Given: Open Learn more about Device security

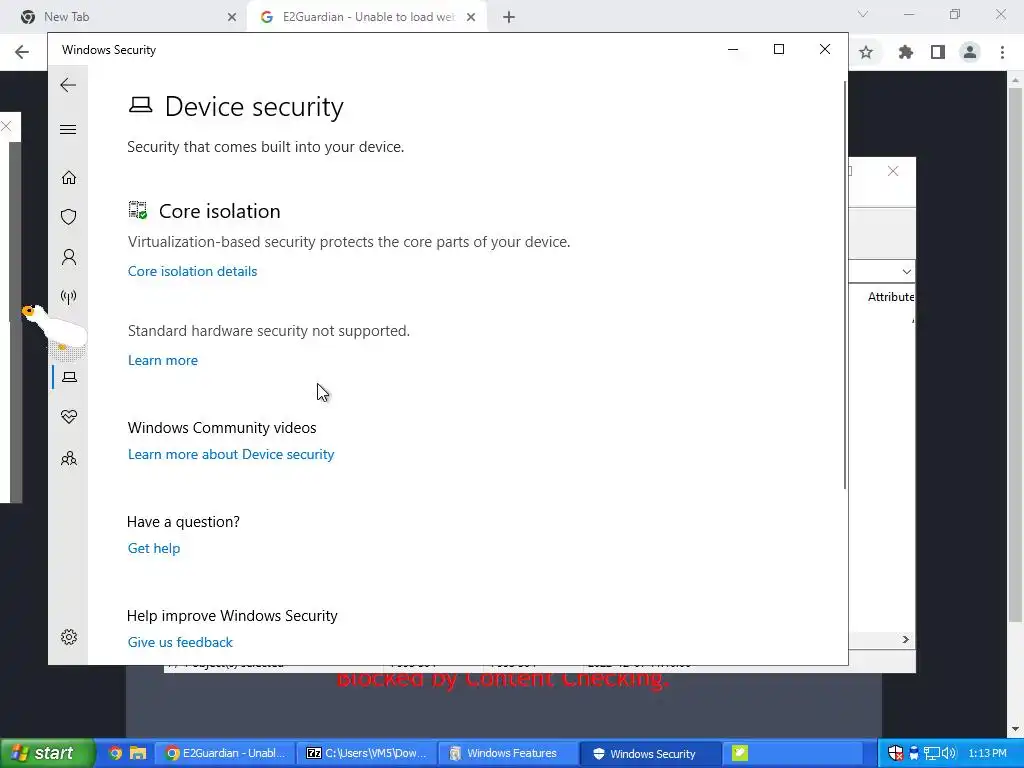Looking at the screenshot, I should [231, 455].
